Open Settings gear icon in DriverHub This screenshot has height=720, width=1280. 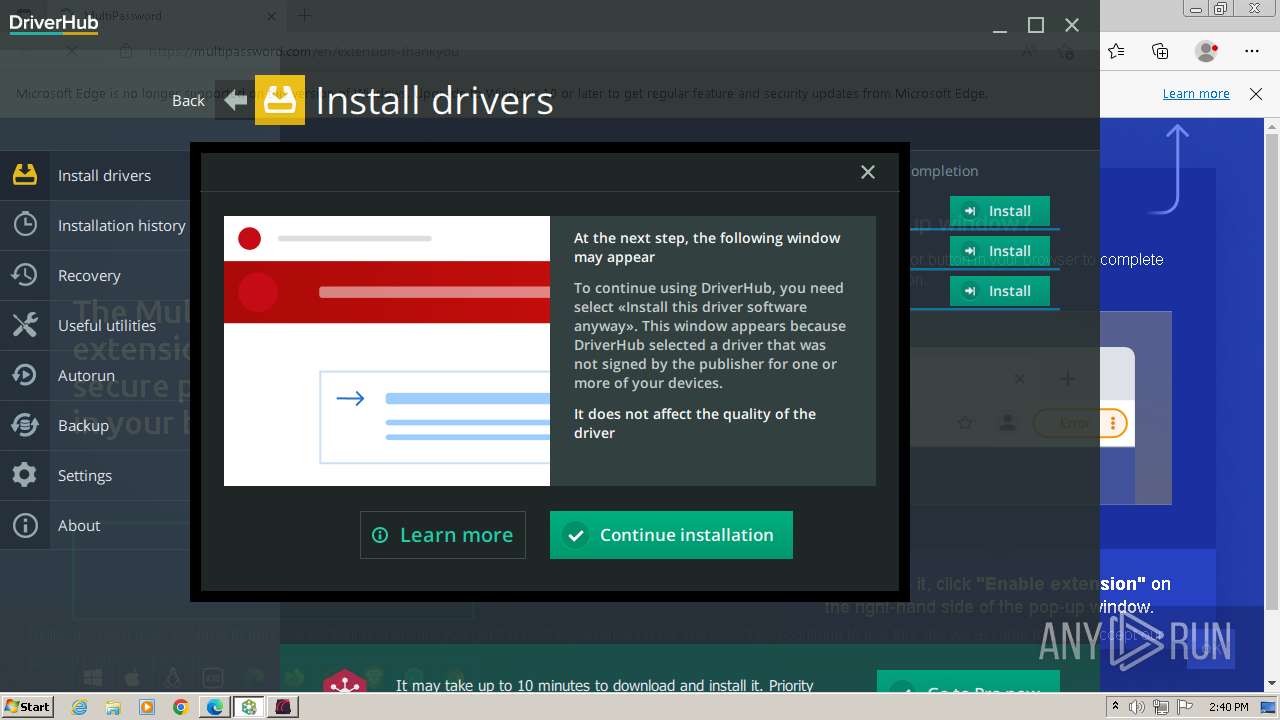[x=25, y=475]
